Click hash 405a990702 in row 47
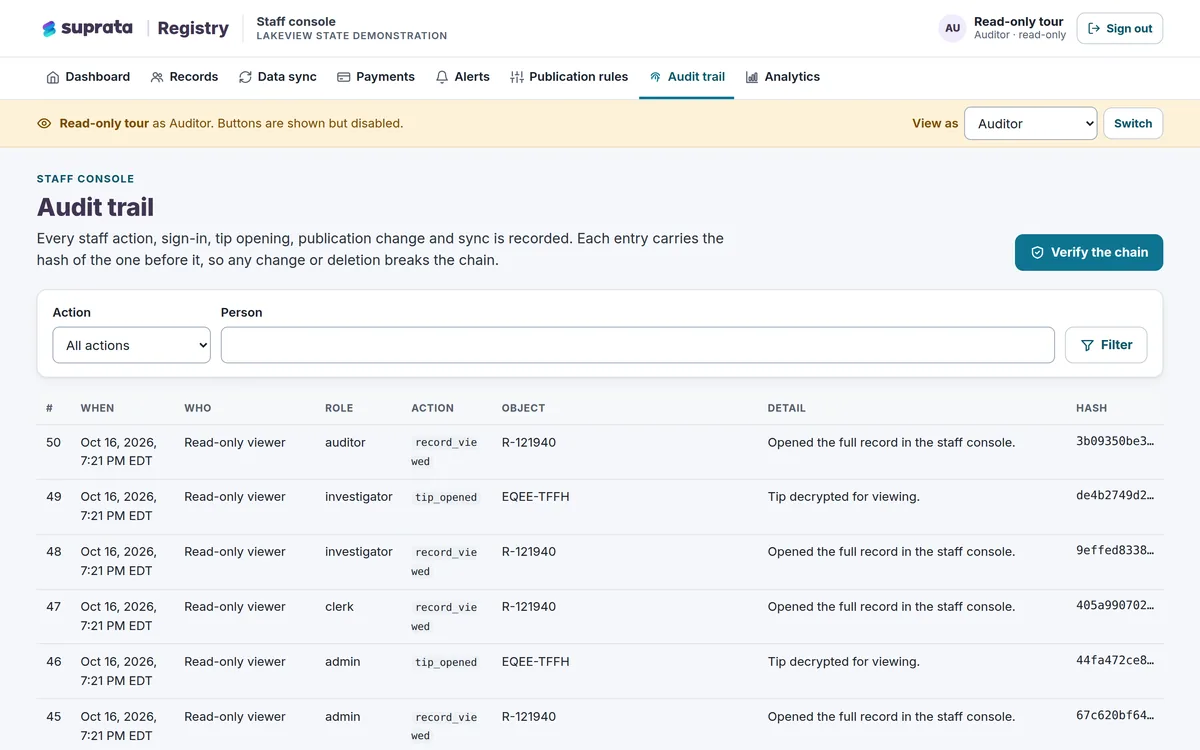Viewport: 1200px width, 750px height. (x=1115, y=607)
